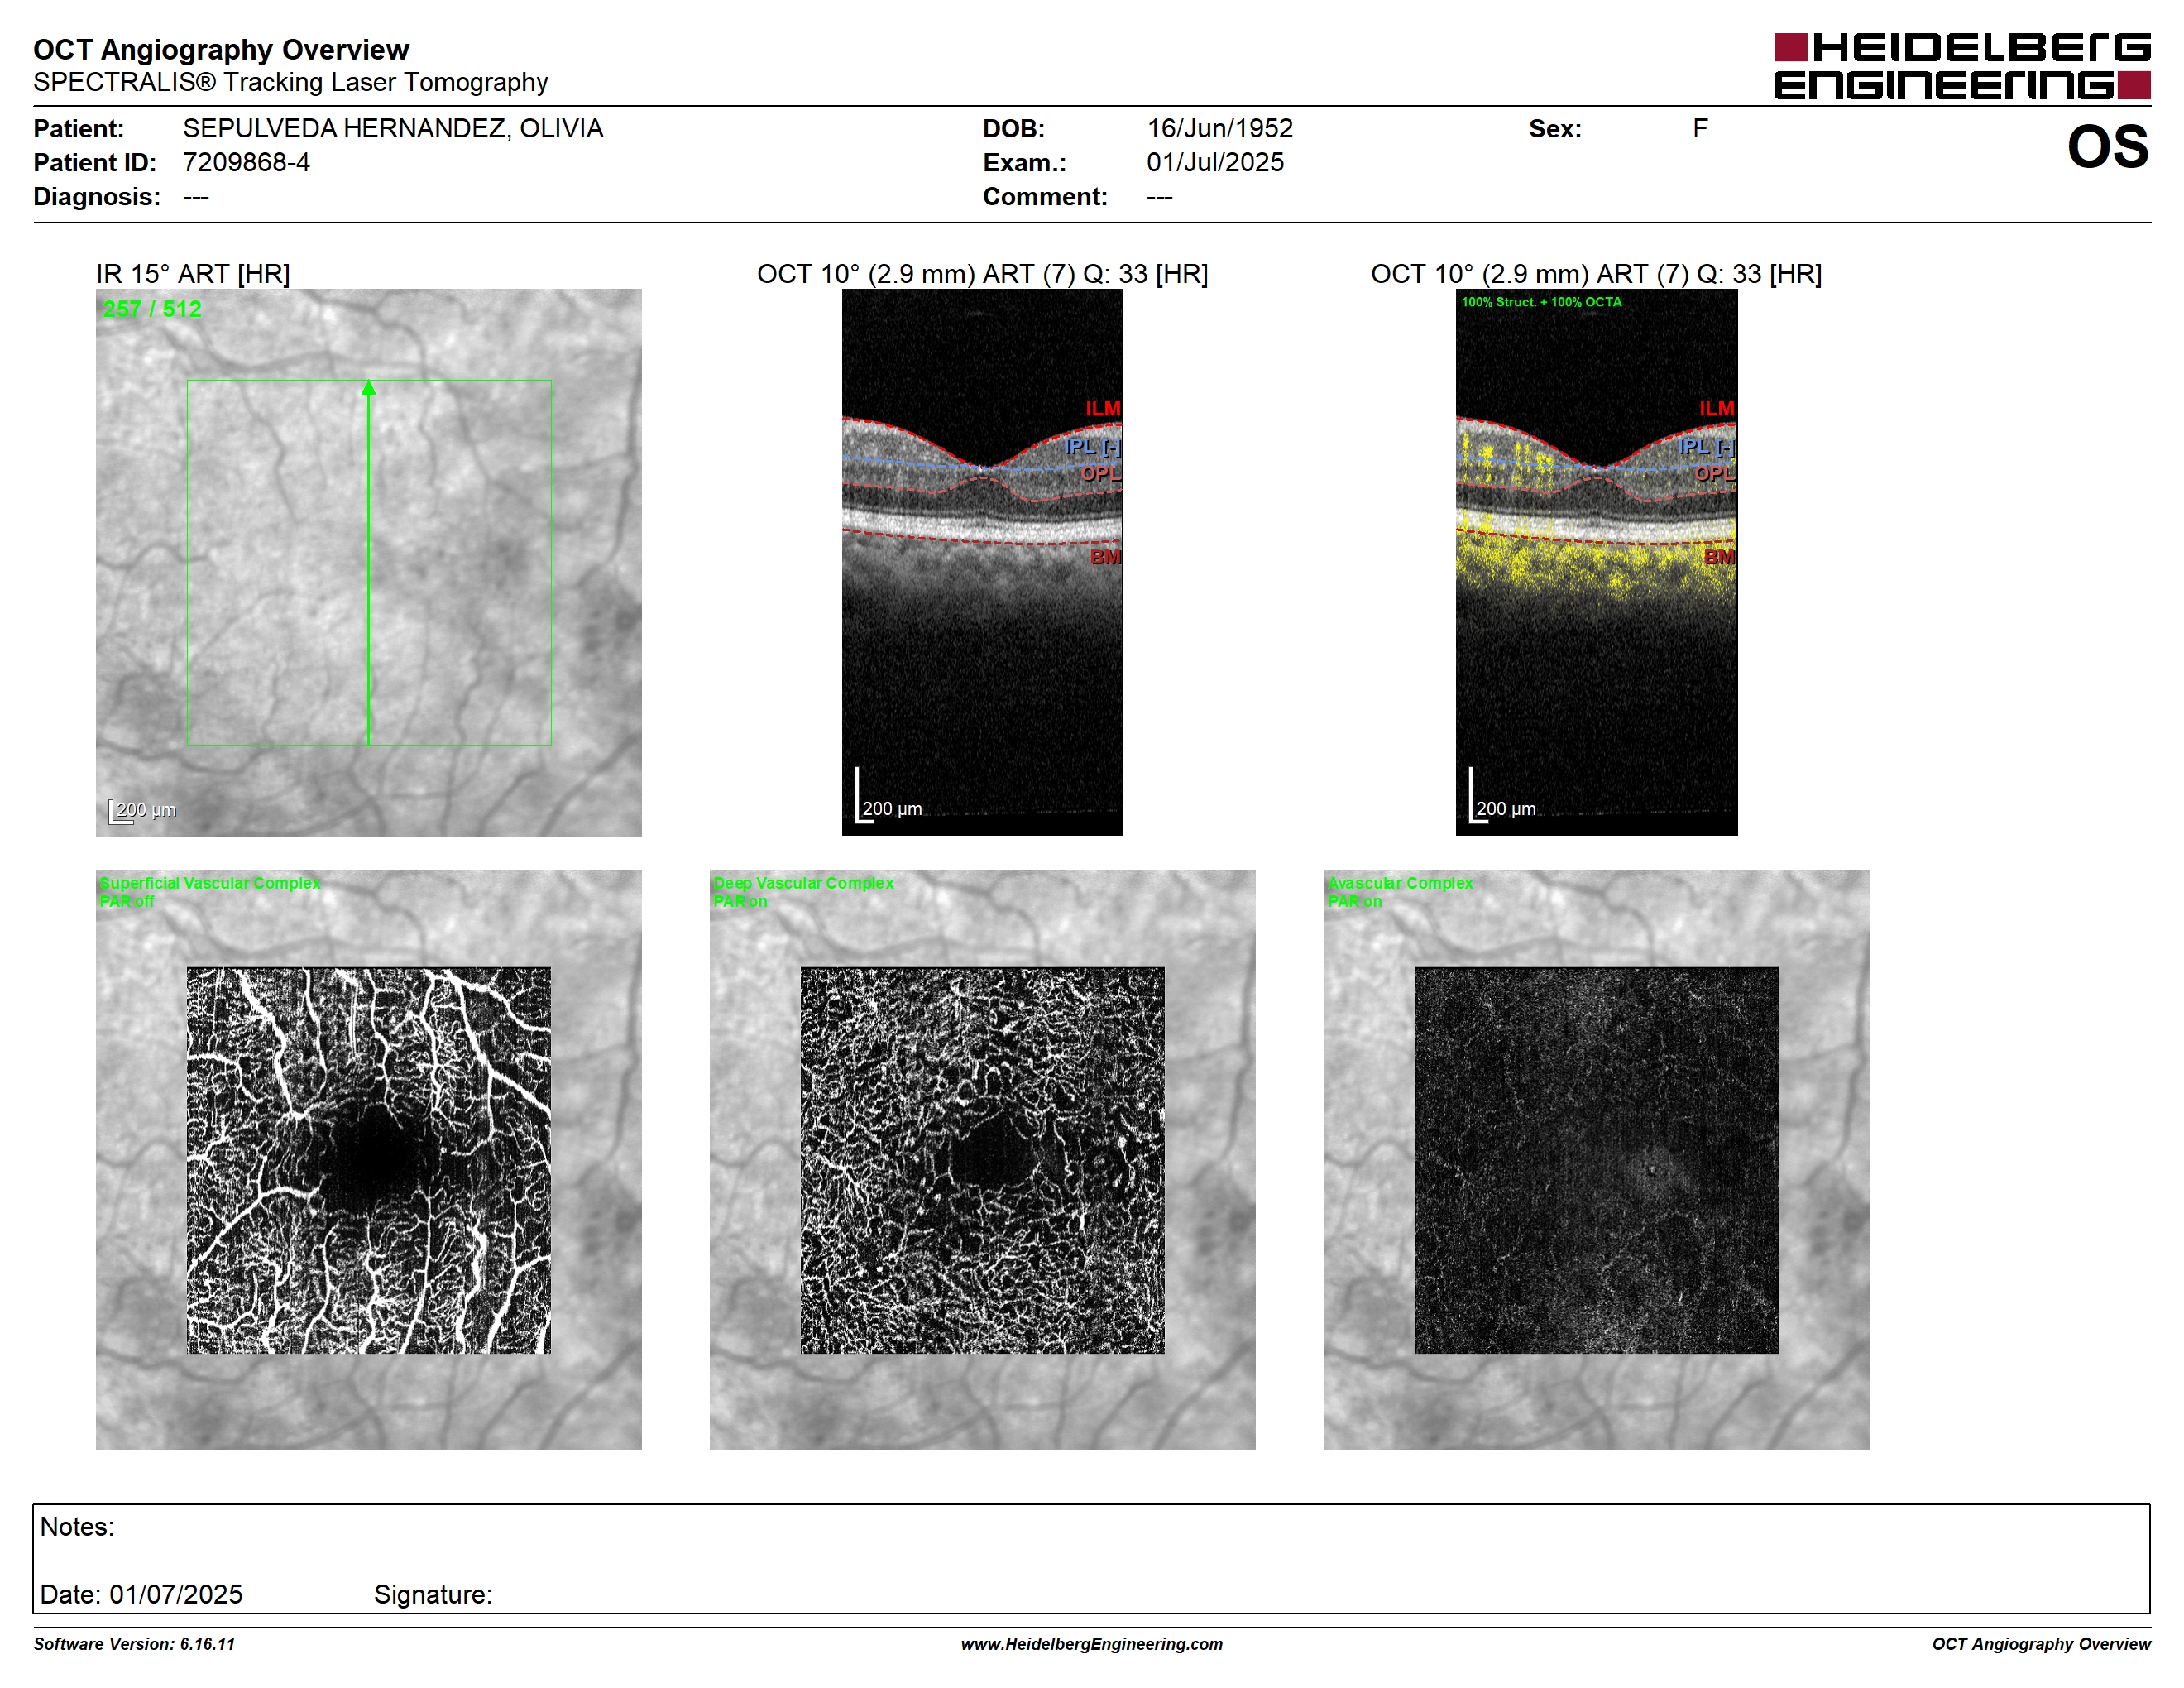Click the OCT Angiography Overview title
Screen dimensions: 2184x1688
click(x=221, y=50)
